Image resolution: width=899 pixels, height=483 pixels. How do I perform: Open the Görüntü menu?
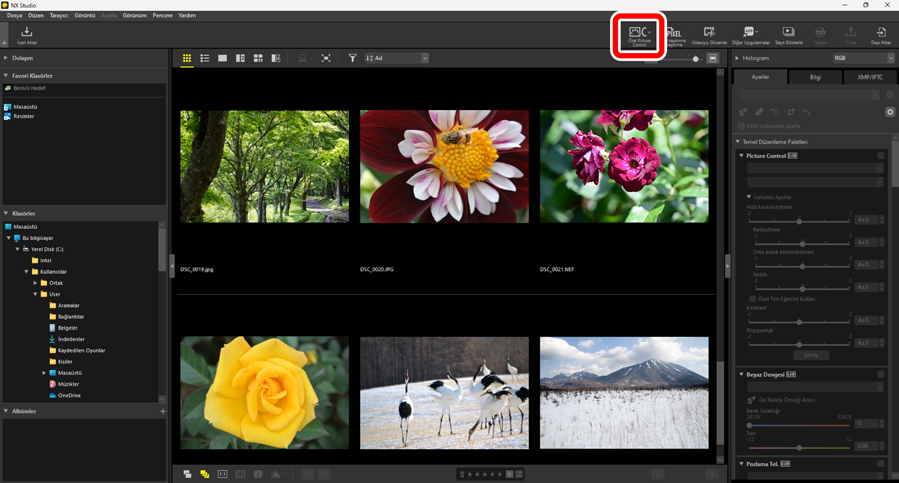point(84,16)
